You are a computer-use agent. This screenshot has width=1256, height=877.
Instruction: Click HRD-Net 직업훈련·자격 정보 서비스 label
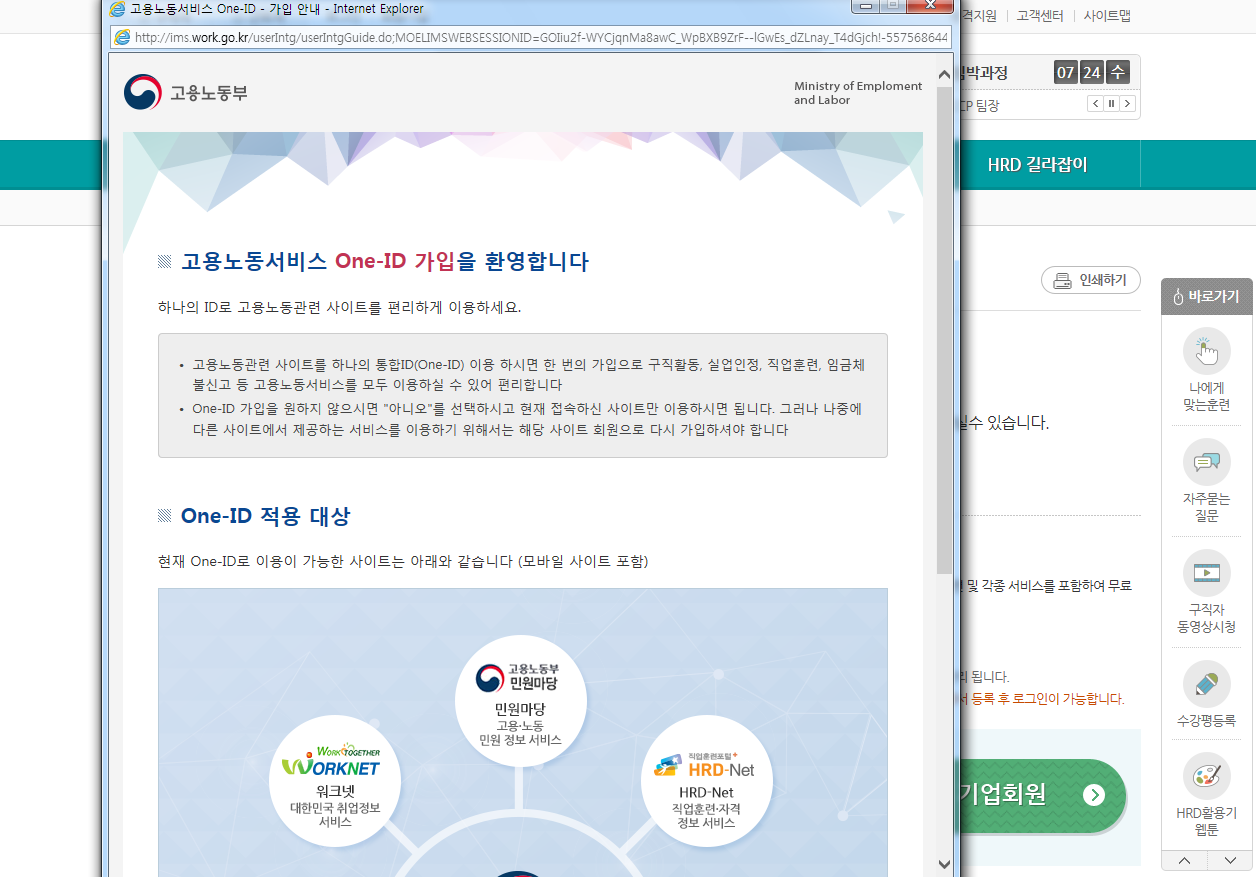pos(706,808)
